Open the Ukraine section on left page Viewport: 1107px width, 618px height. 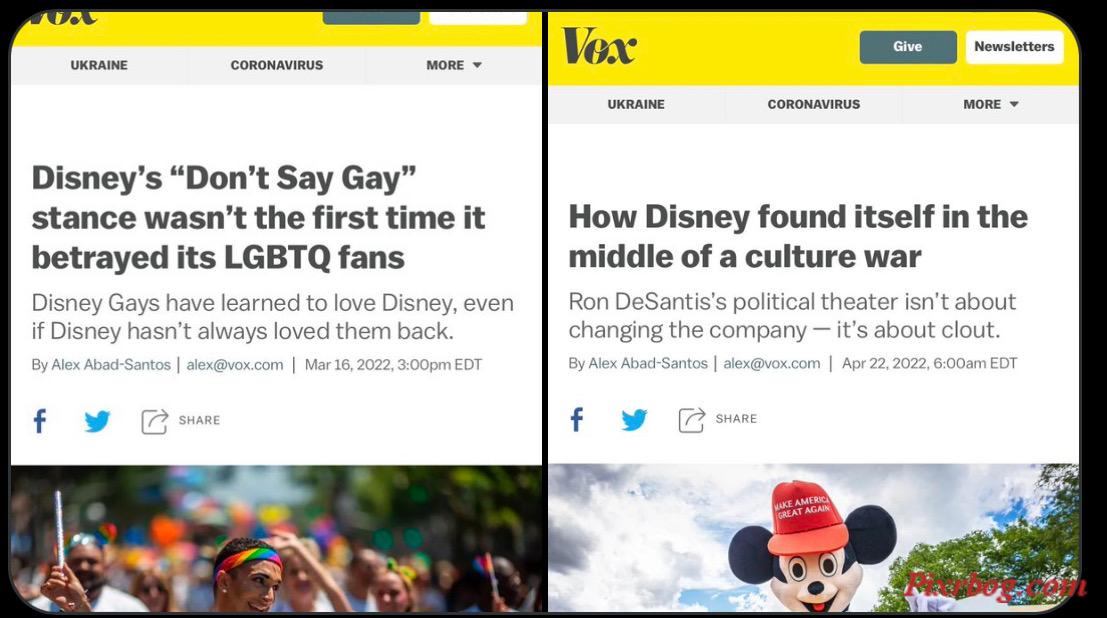point(99,65)
